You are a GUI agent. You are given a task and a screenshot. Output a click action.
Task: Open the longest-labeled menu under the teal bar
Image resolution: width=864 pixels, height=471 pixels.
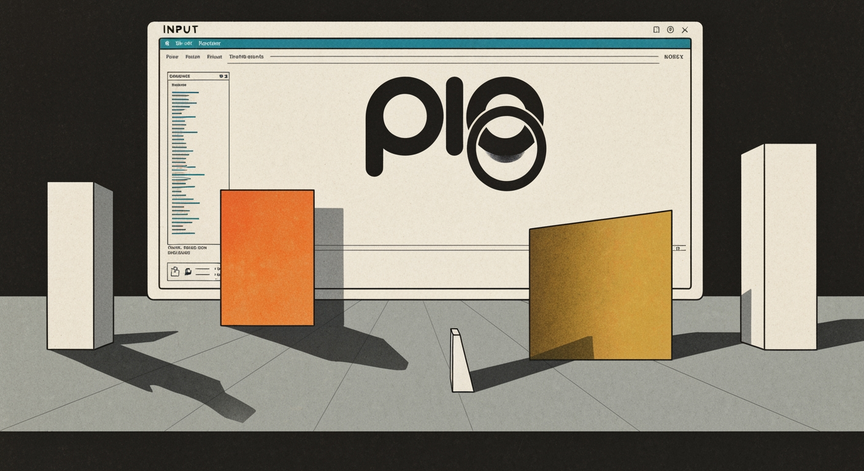click(246, 57)
